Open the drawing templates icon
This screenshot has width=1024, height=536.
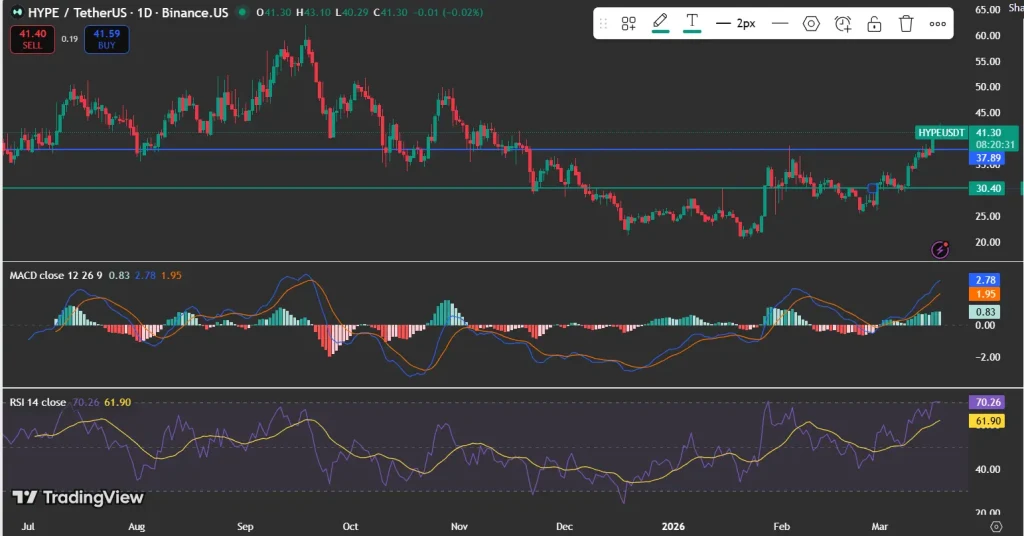(x=628, y=24)
